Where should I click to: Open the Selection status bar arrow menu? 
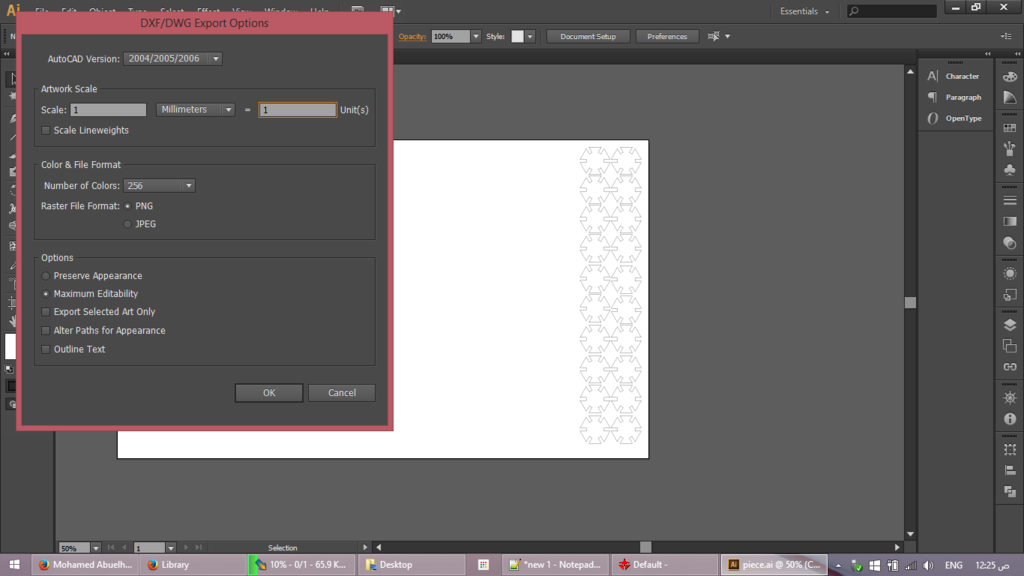365,547
